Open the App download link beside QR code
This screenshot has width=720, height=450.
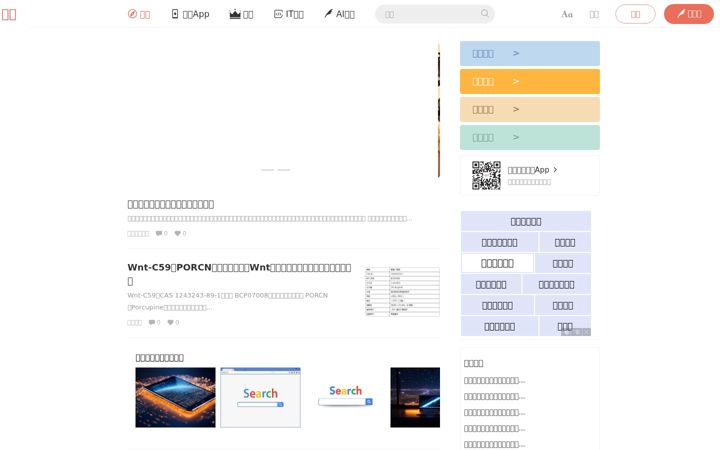point(528,170)
